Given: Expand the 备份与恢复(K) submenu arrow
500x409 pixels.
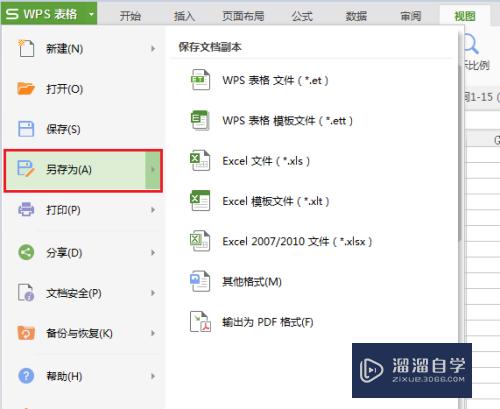Looking at the screenshot, I should [x=153, y=333].
